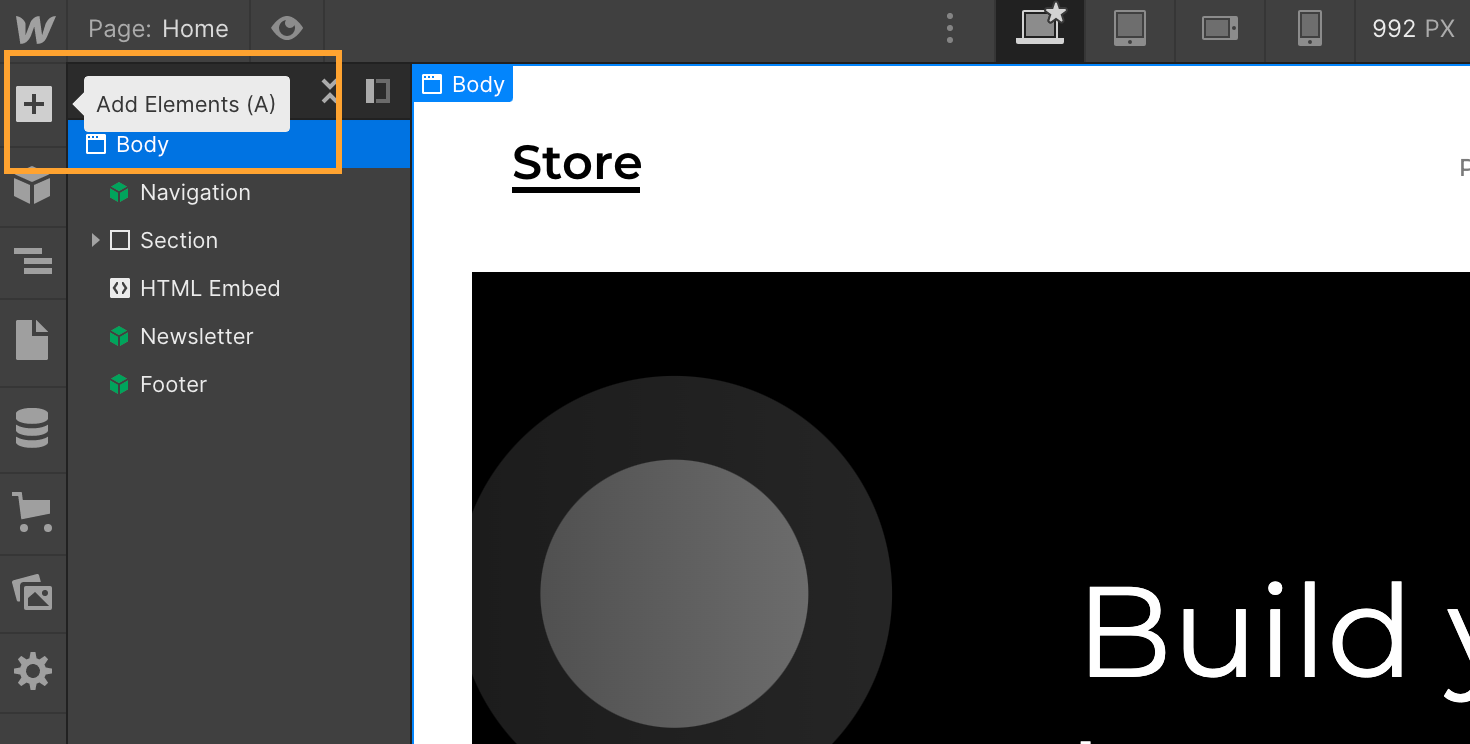Viewport: 1470px width, 744px height.
Task: Select the HTML Embed element
Action: point(239,288)
